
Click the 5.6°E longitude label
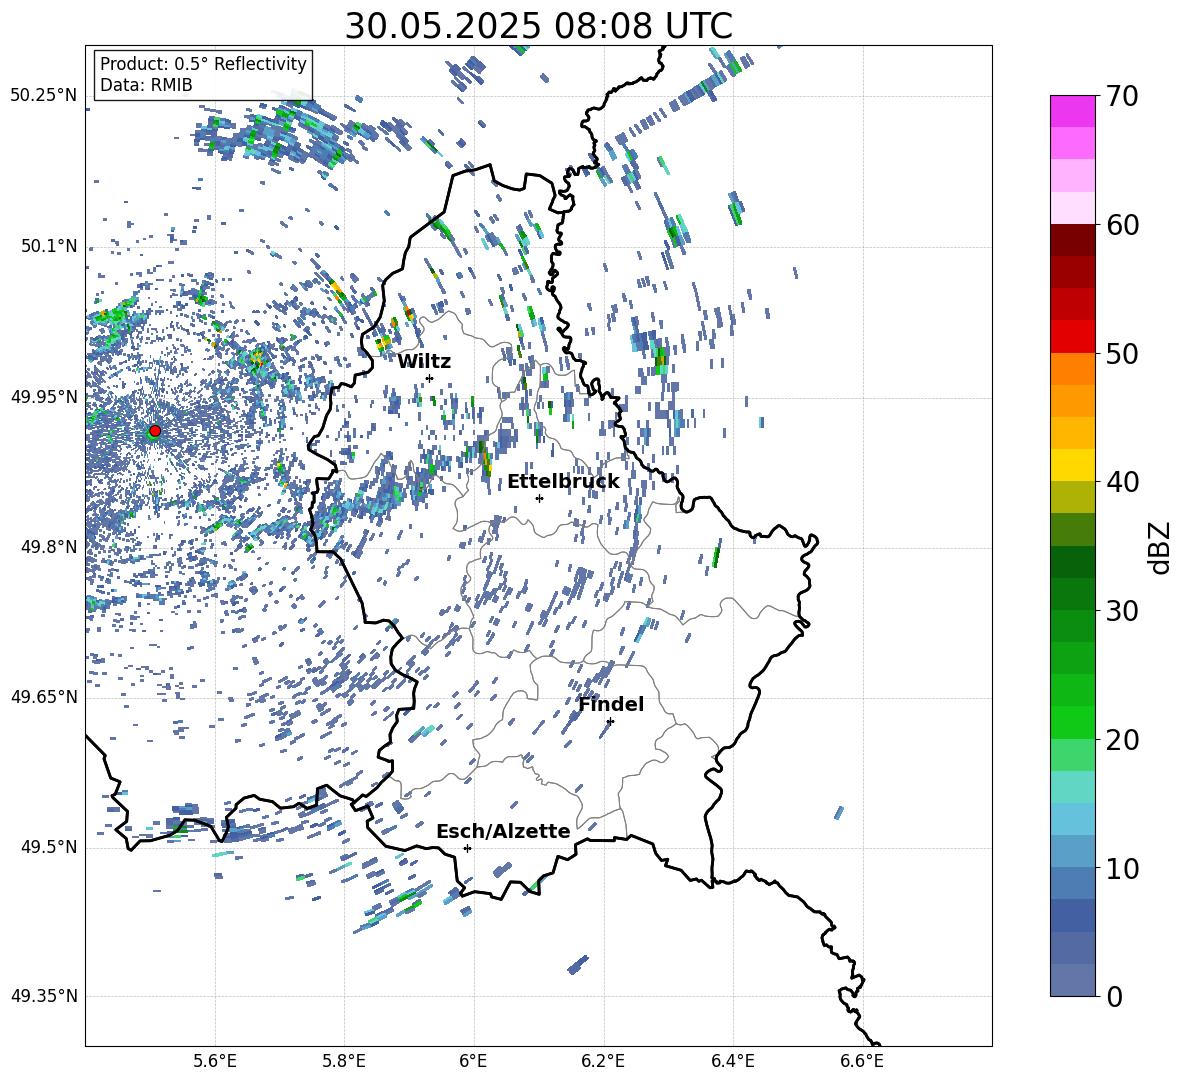click(215, 1061)
